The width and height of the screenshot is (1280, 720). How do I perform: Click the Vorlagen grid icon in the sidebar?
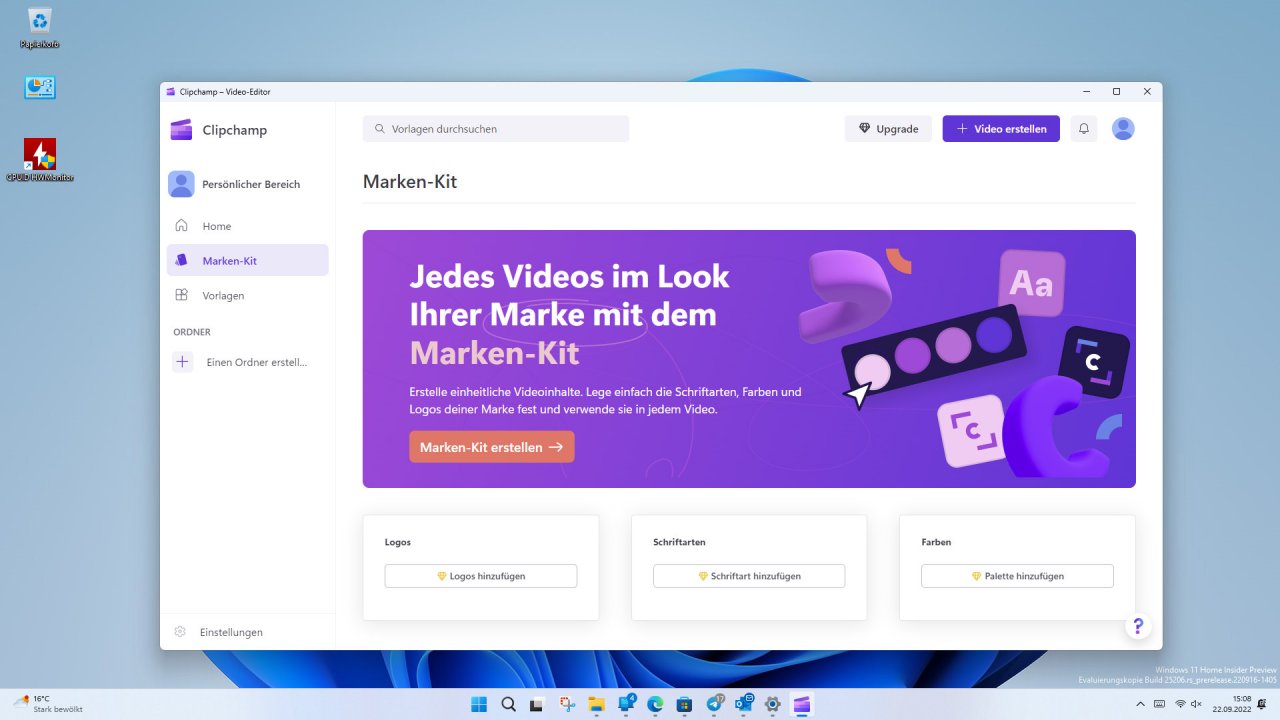coord(181,295)
